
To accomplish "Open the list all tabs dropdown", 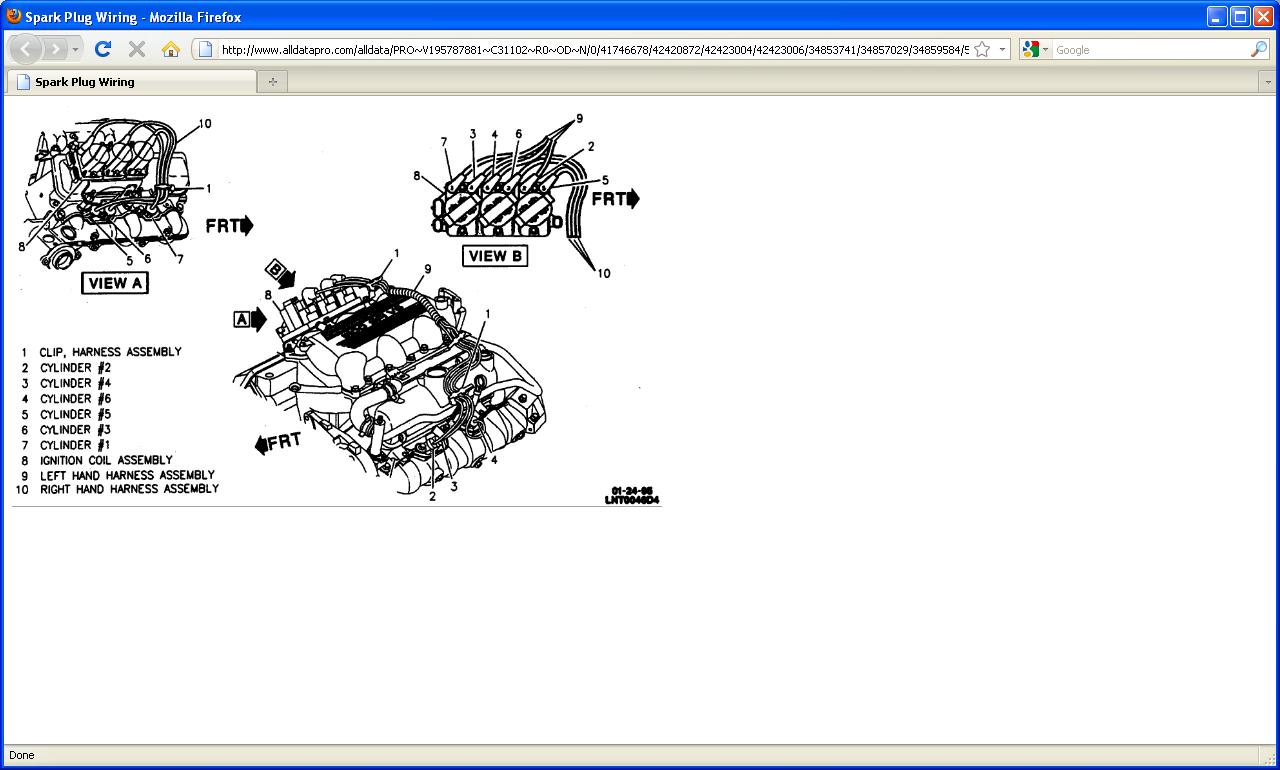I will 1269,82.
